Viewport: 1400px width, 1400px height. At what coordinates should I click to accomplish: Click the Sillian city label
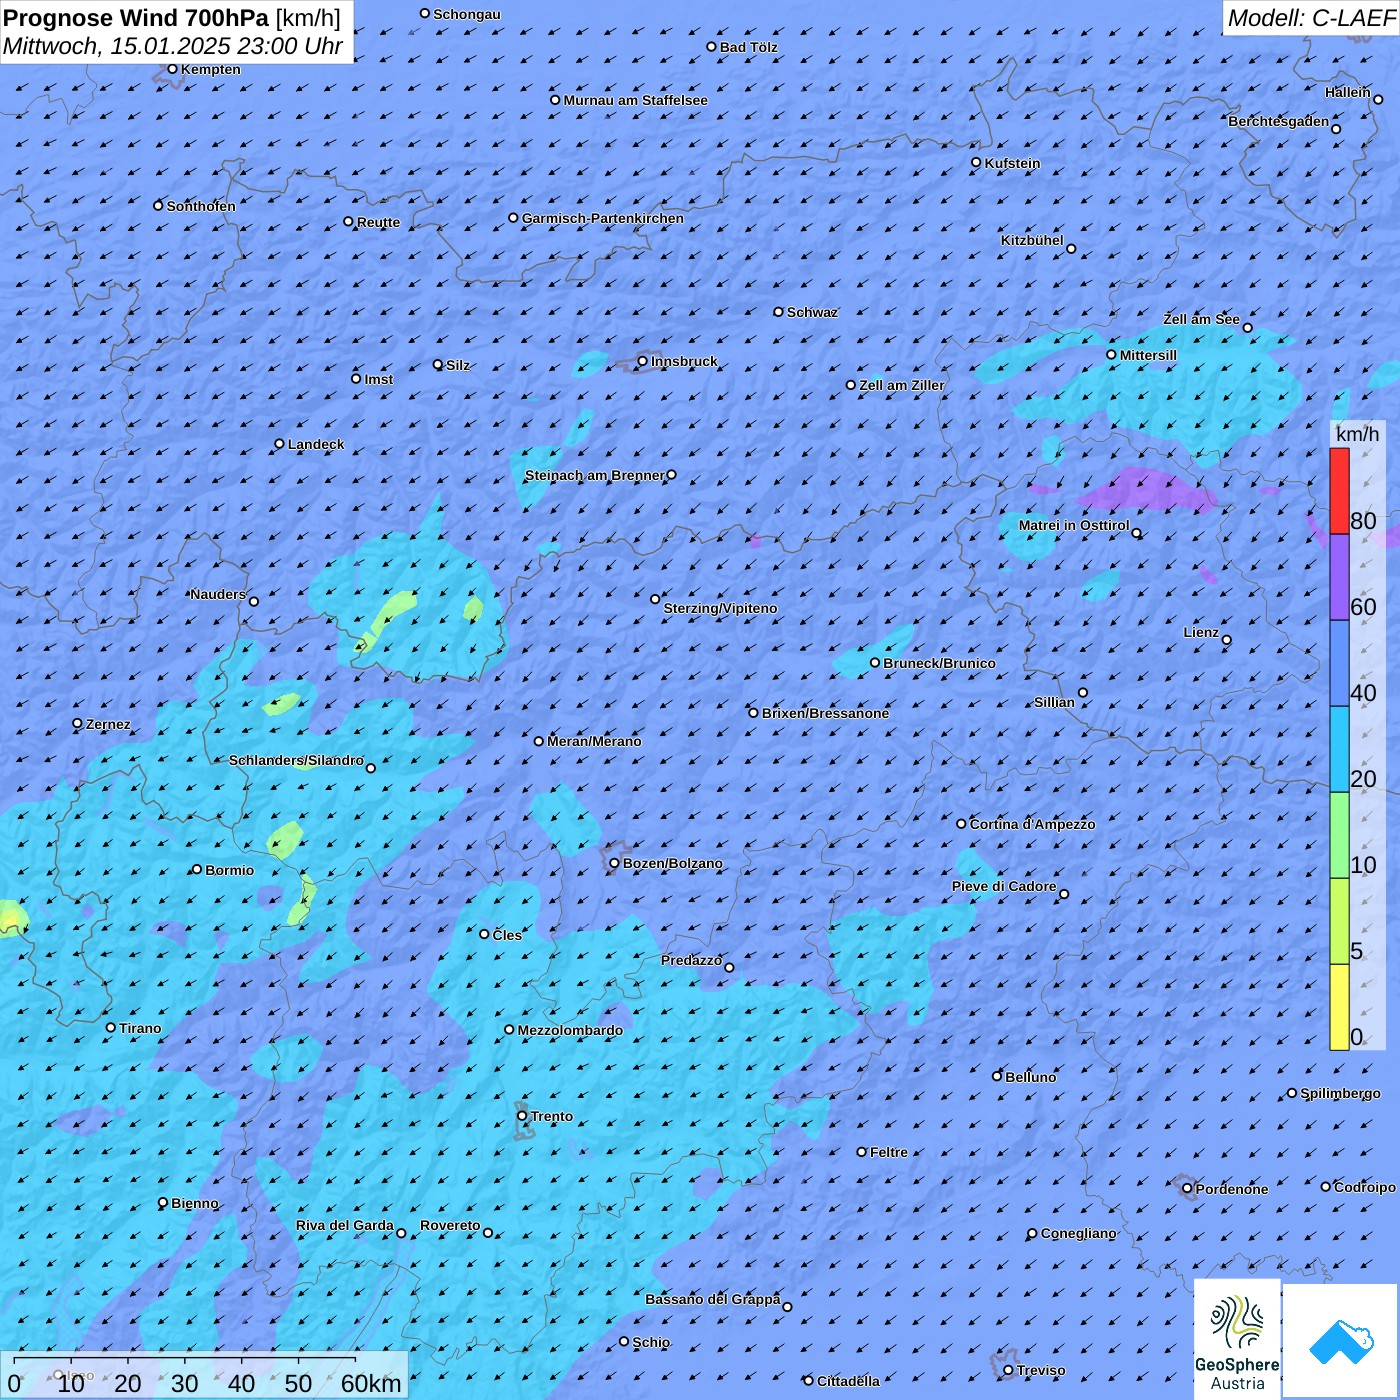coord(1054,702)
